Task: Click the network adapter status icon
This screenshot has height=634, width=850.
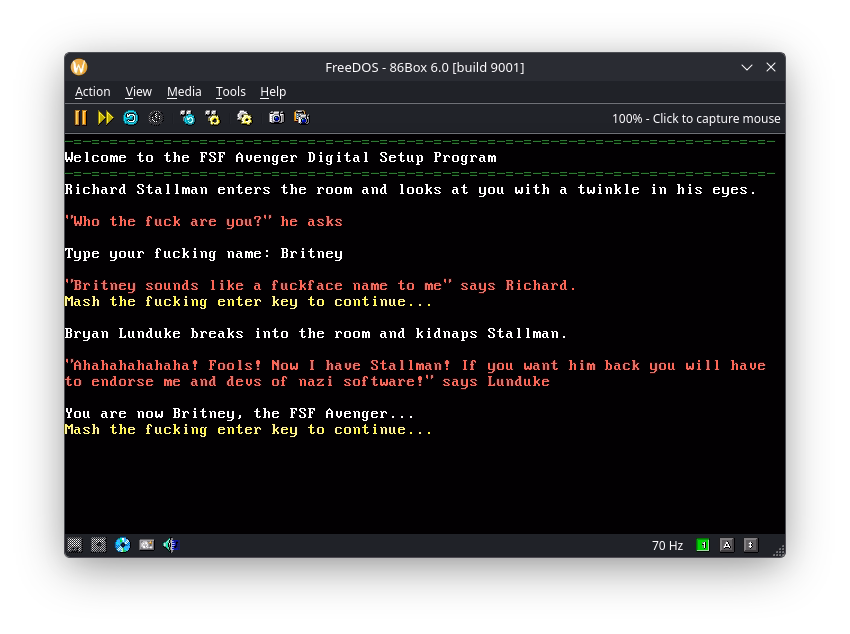Action: (146, 545)
